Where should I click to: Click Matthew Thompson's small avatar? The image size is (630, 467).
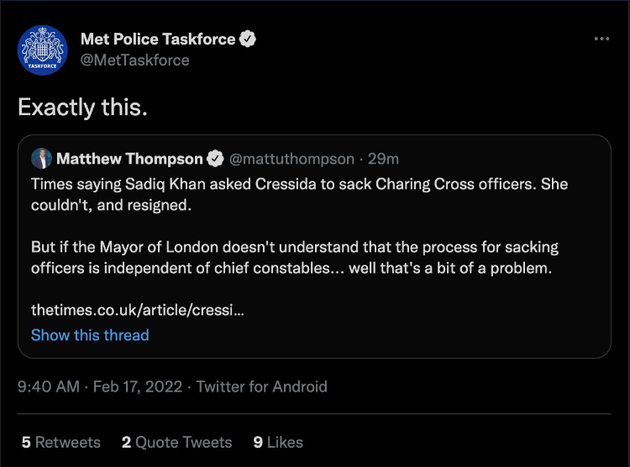tap(41, 158)
